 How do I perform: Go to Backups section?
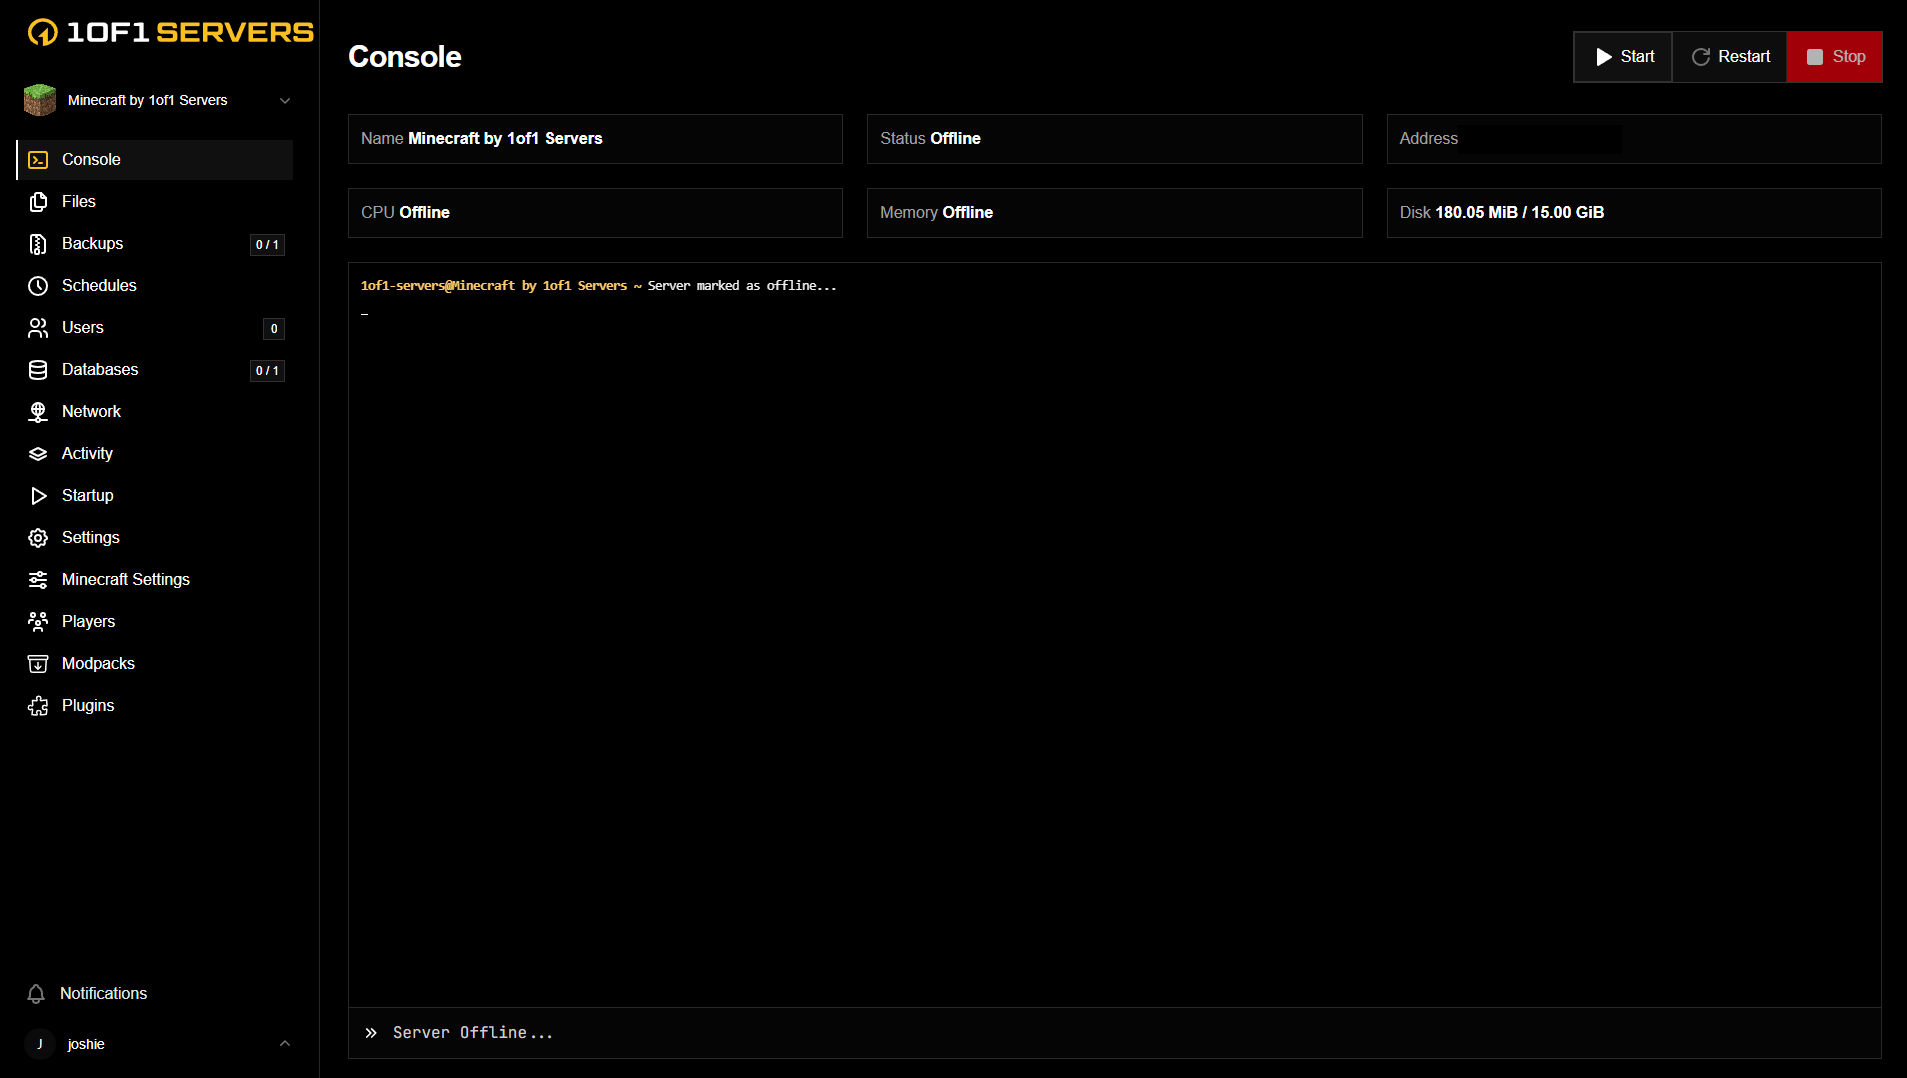point(155,244)
